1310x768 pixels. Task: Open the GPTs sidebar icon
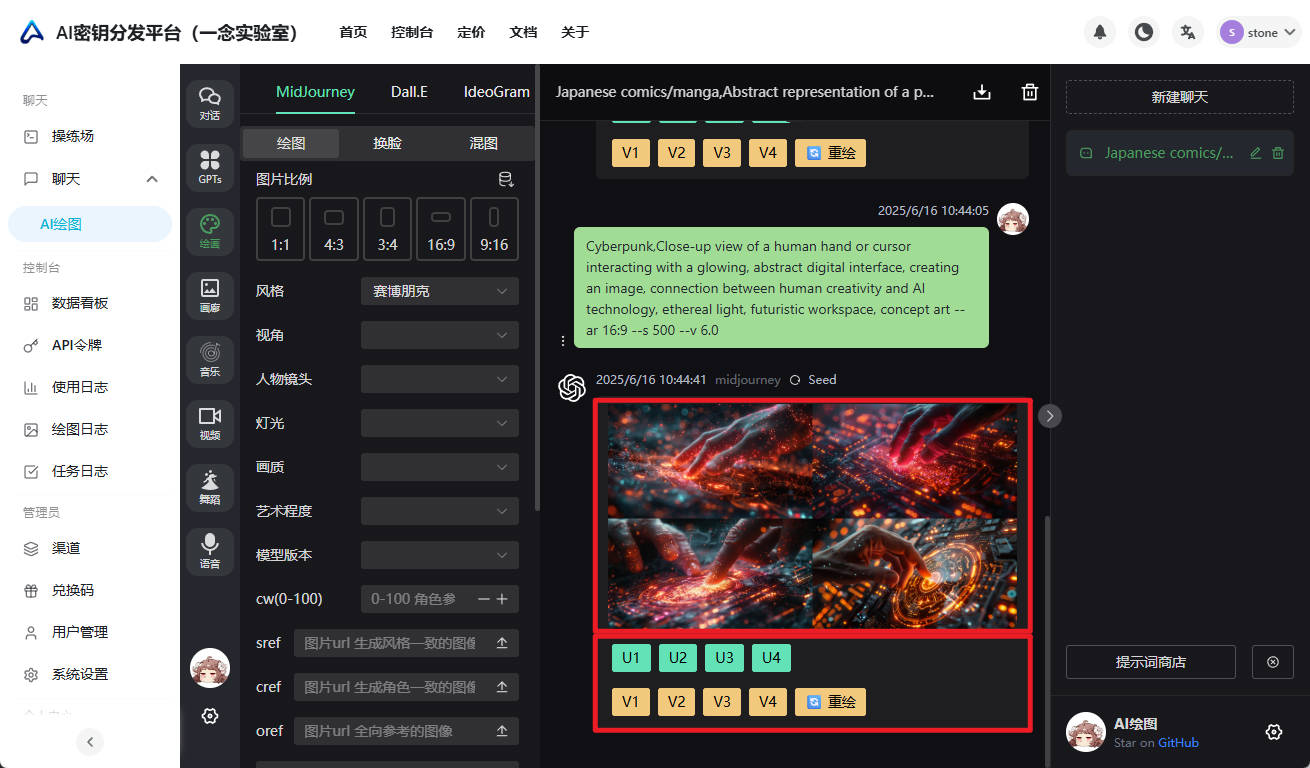210,167
